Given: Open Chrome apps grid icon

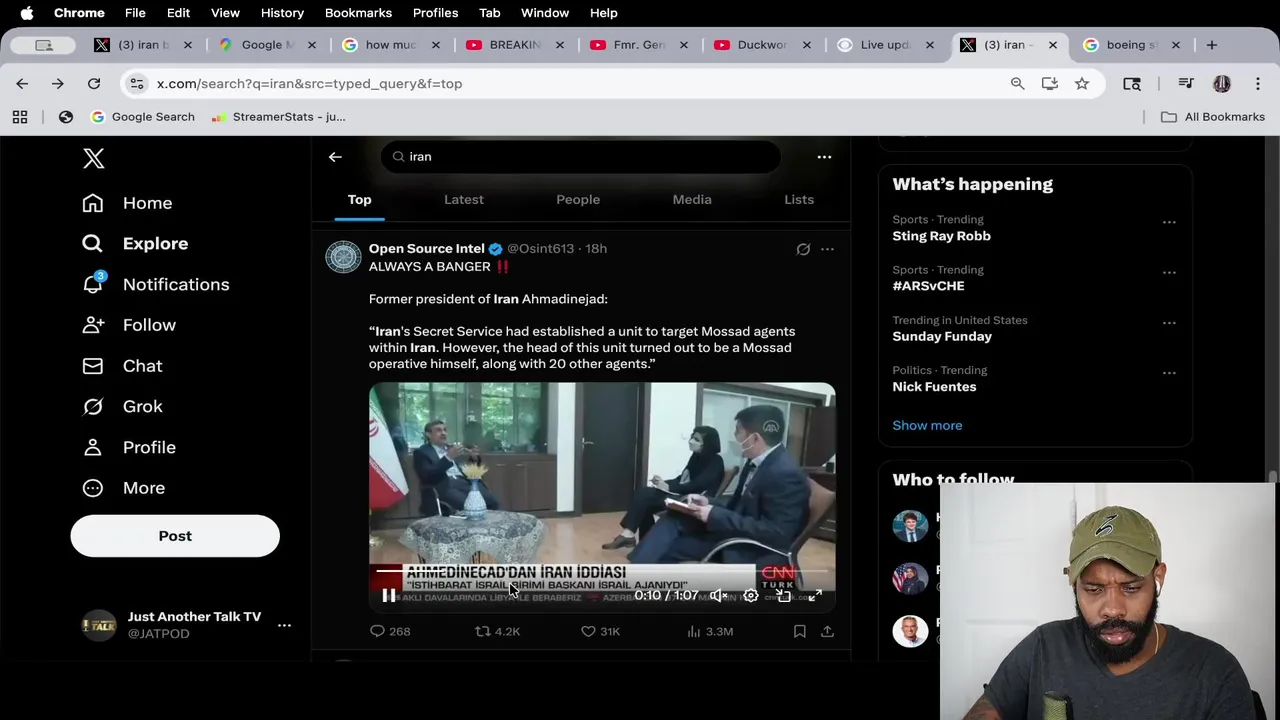Looking at the screenshot, I should click(x=20, y=117).
